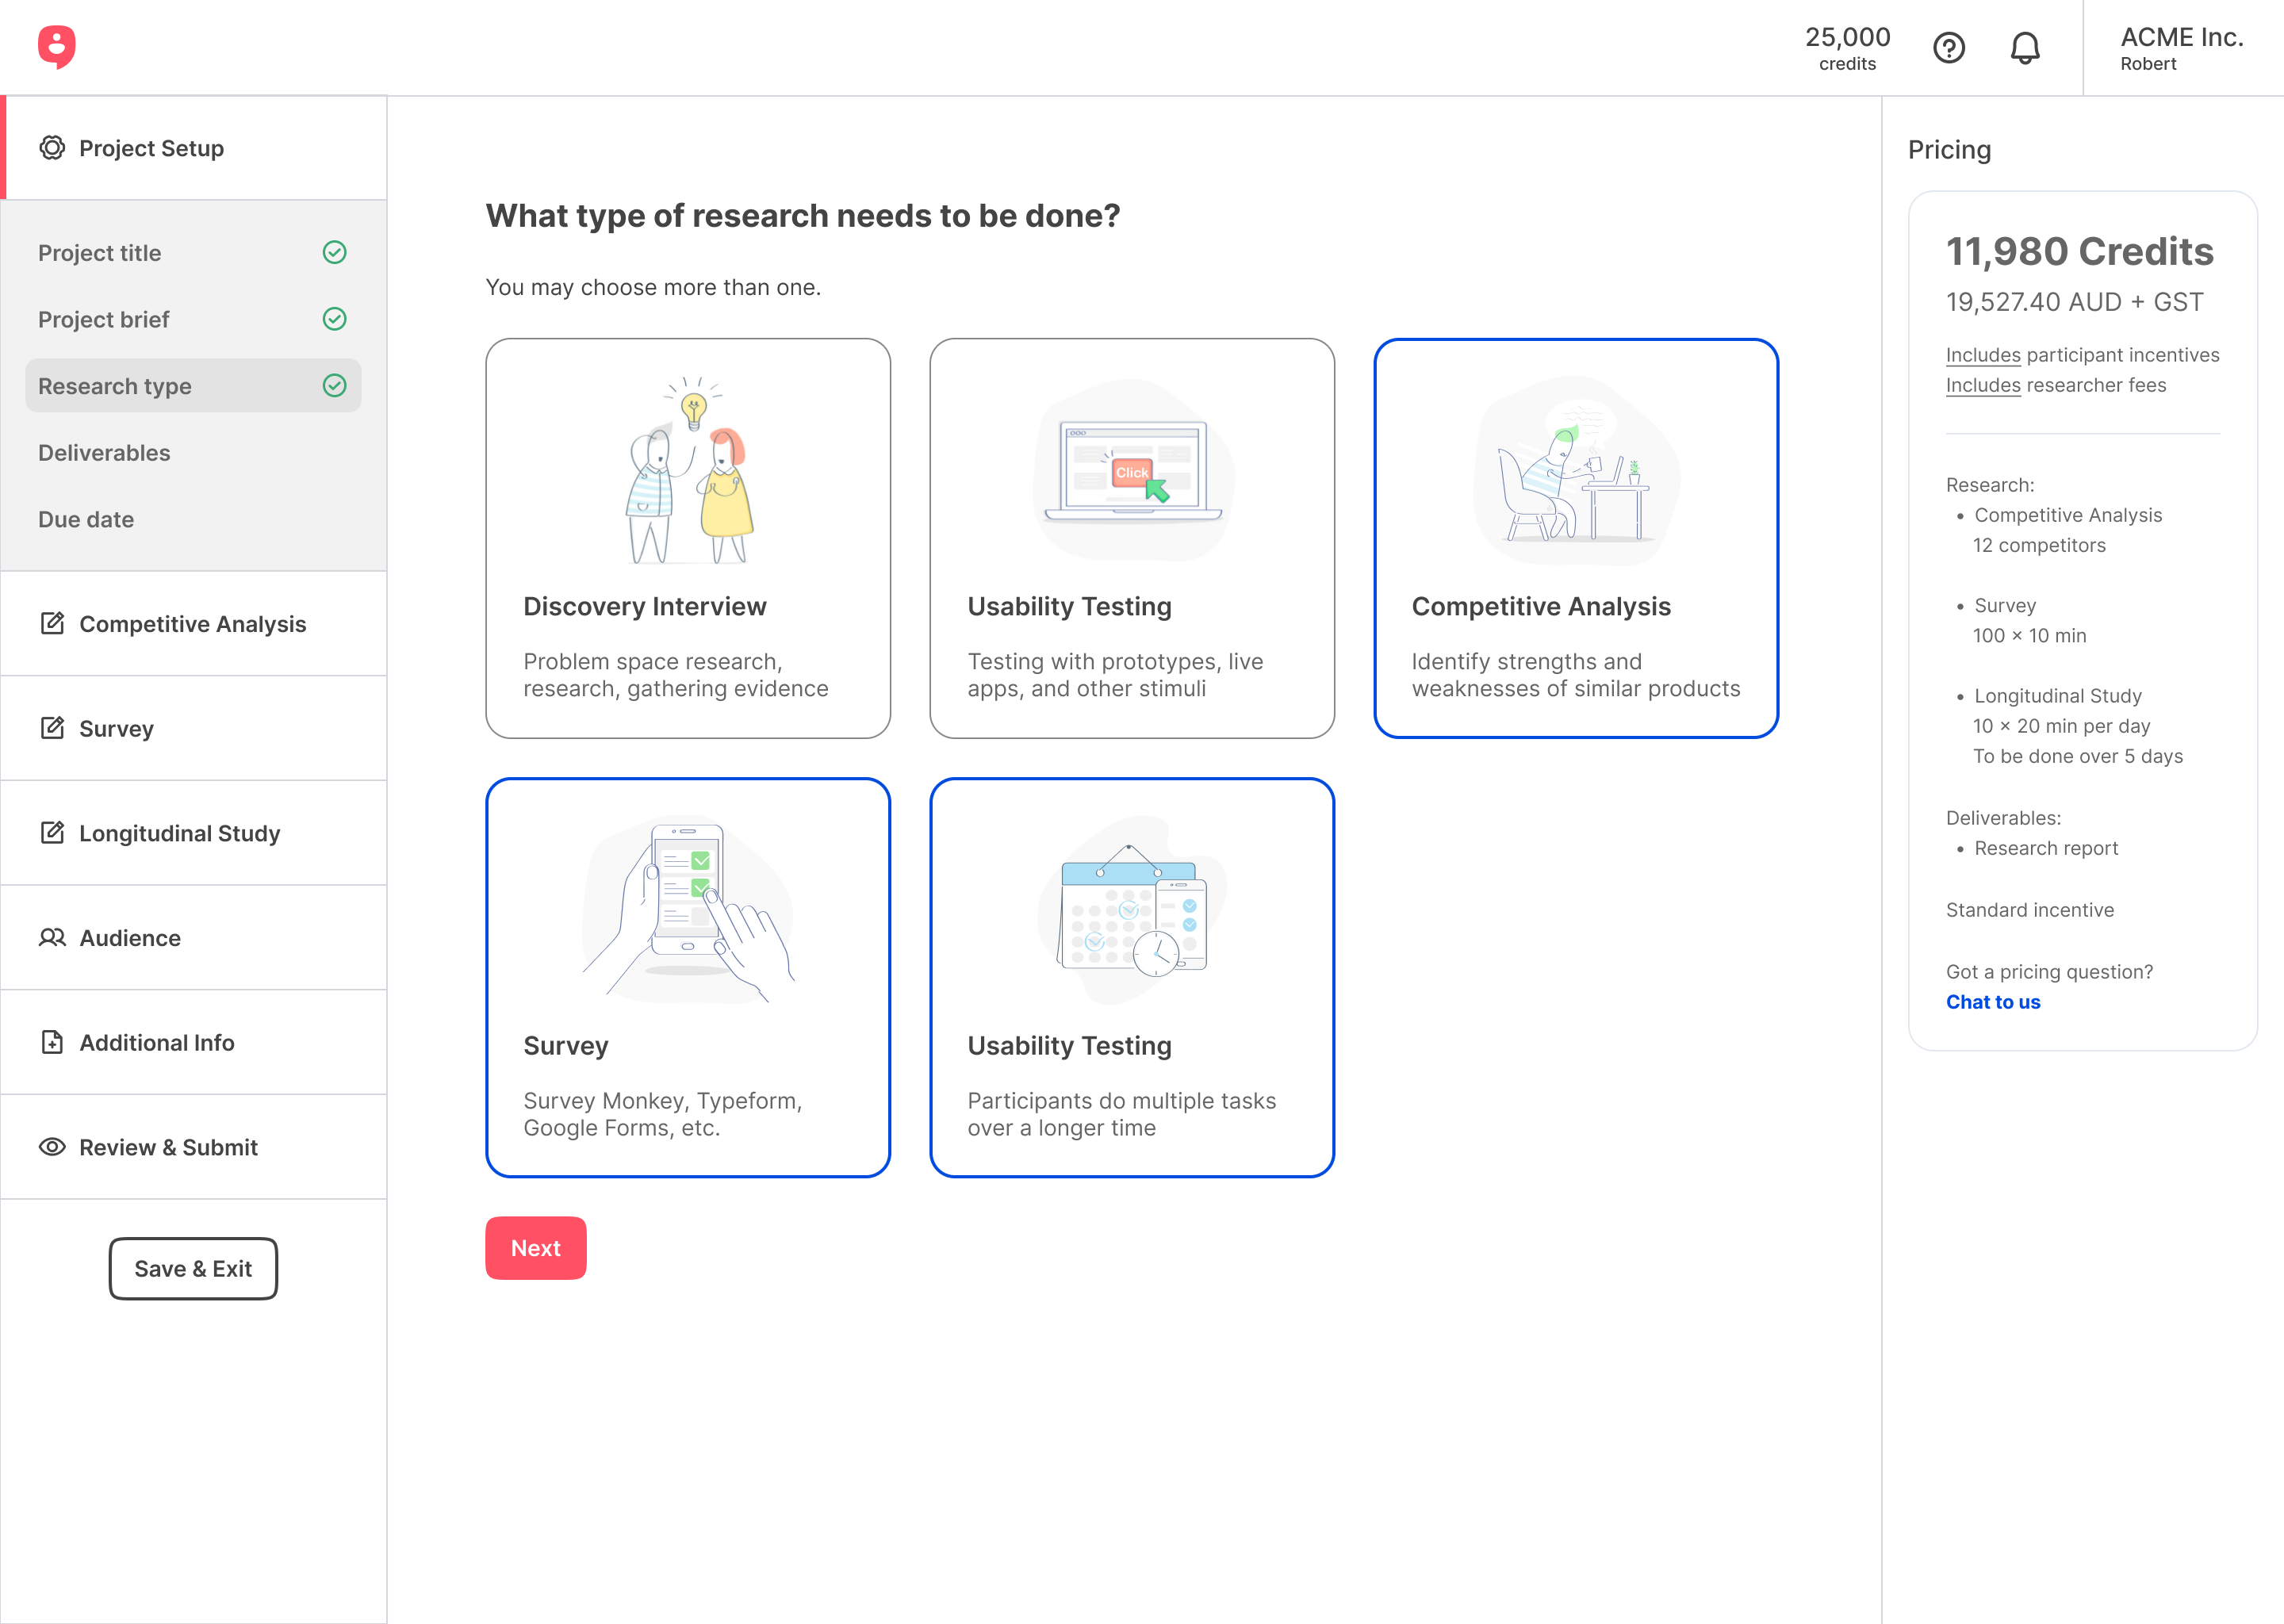The image size is (2284, 1624).
Task: Open the ACME Inc. Robert account menu
Action: pos(2181,48)
